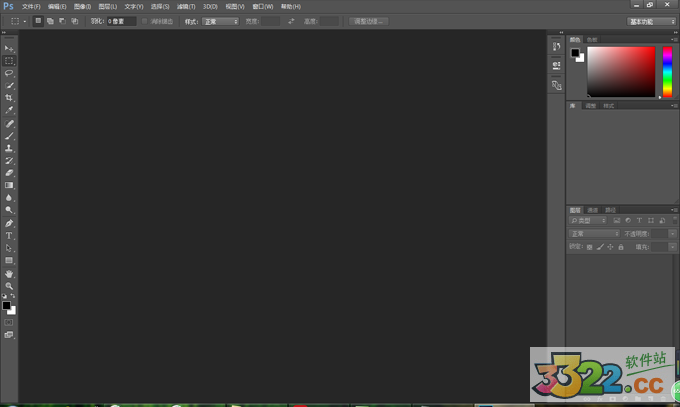Select the Clone Stamp tool
The height and width of the screenshot is (407, 680).
pyautogui.click(x=9, y=148)
